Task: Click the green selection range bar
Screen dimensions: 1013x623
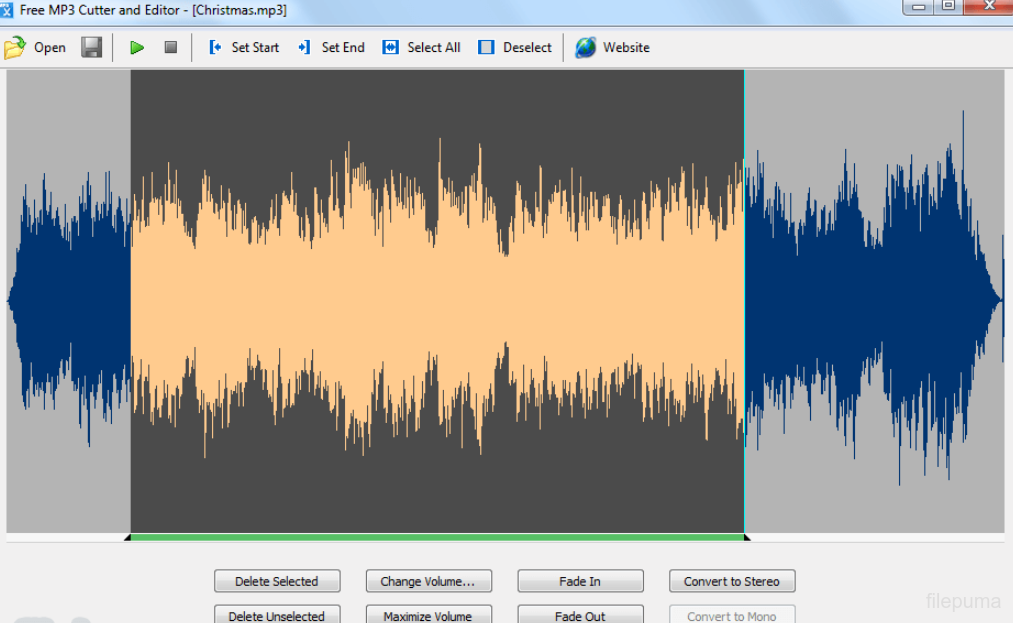Action: [437, 537]
